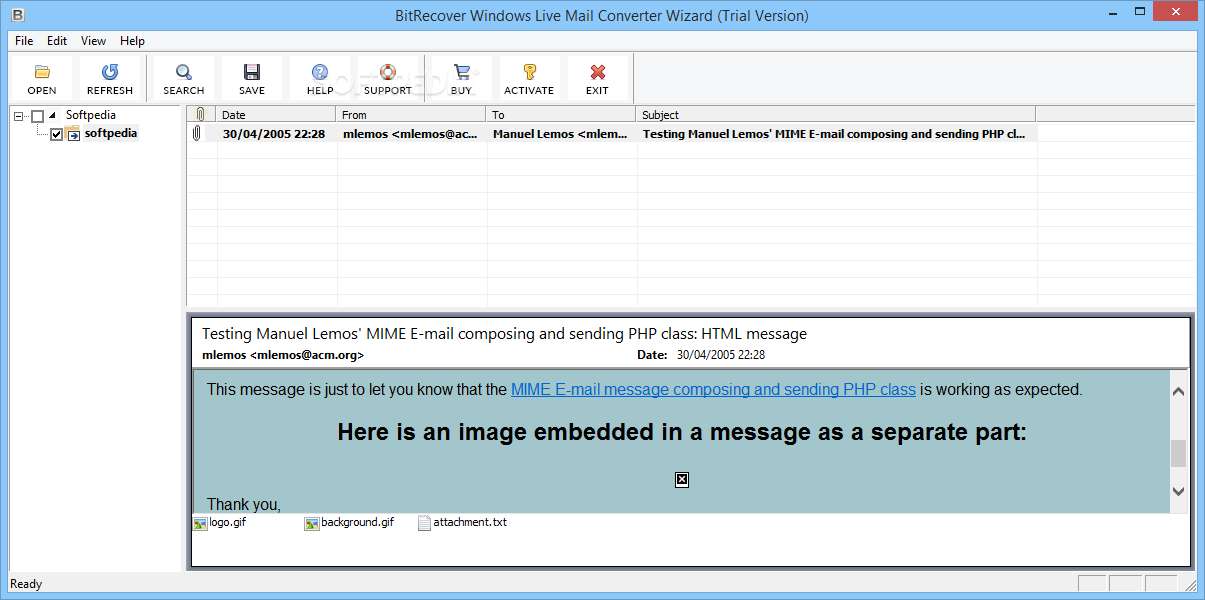Viewport: 1205px width, 600px height.
Task: Click the BitRecover app icon in title bar
Action: click(x=17, y=15)
